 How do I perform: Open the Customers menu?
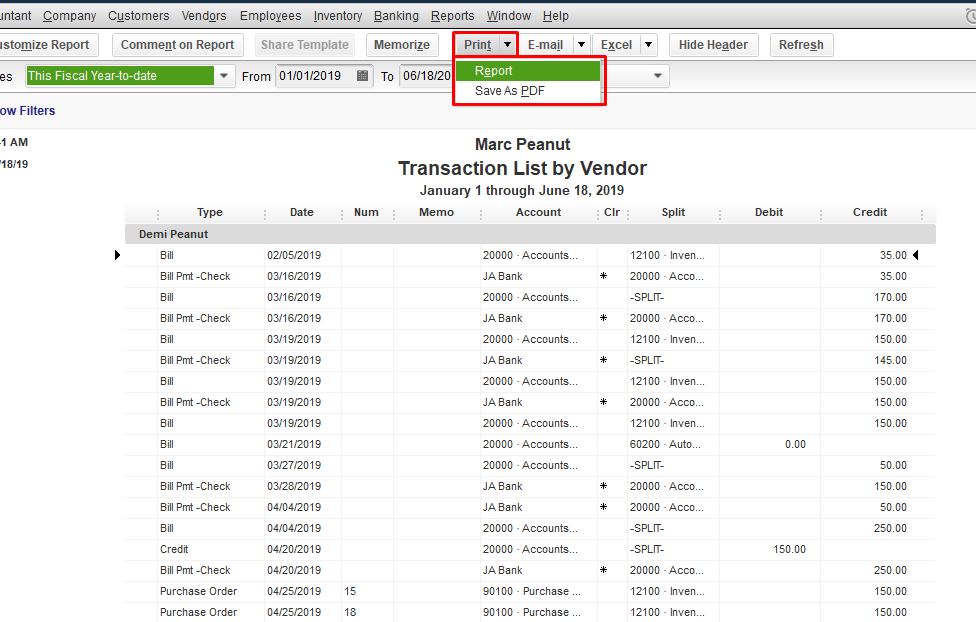(x=138, y=16)
